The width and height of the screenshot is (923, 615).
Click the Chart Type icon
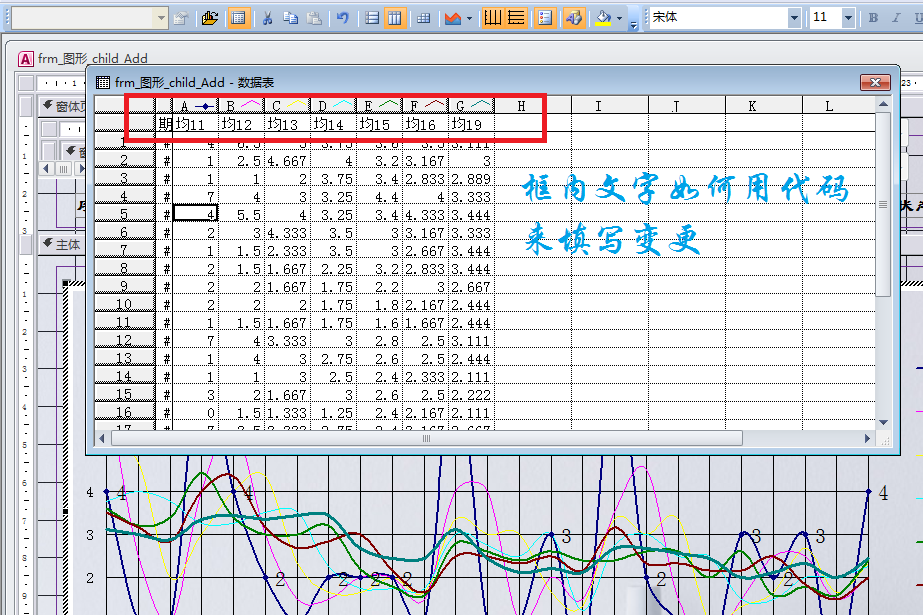453,18
